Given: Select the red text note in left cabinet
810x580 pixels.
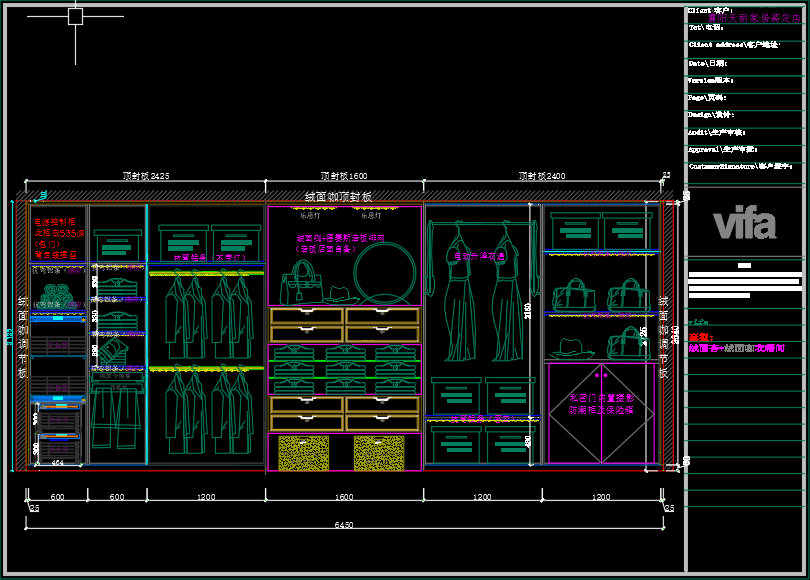Looking at the screenshot, I should click(55, 238).
